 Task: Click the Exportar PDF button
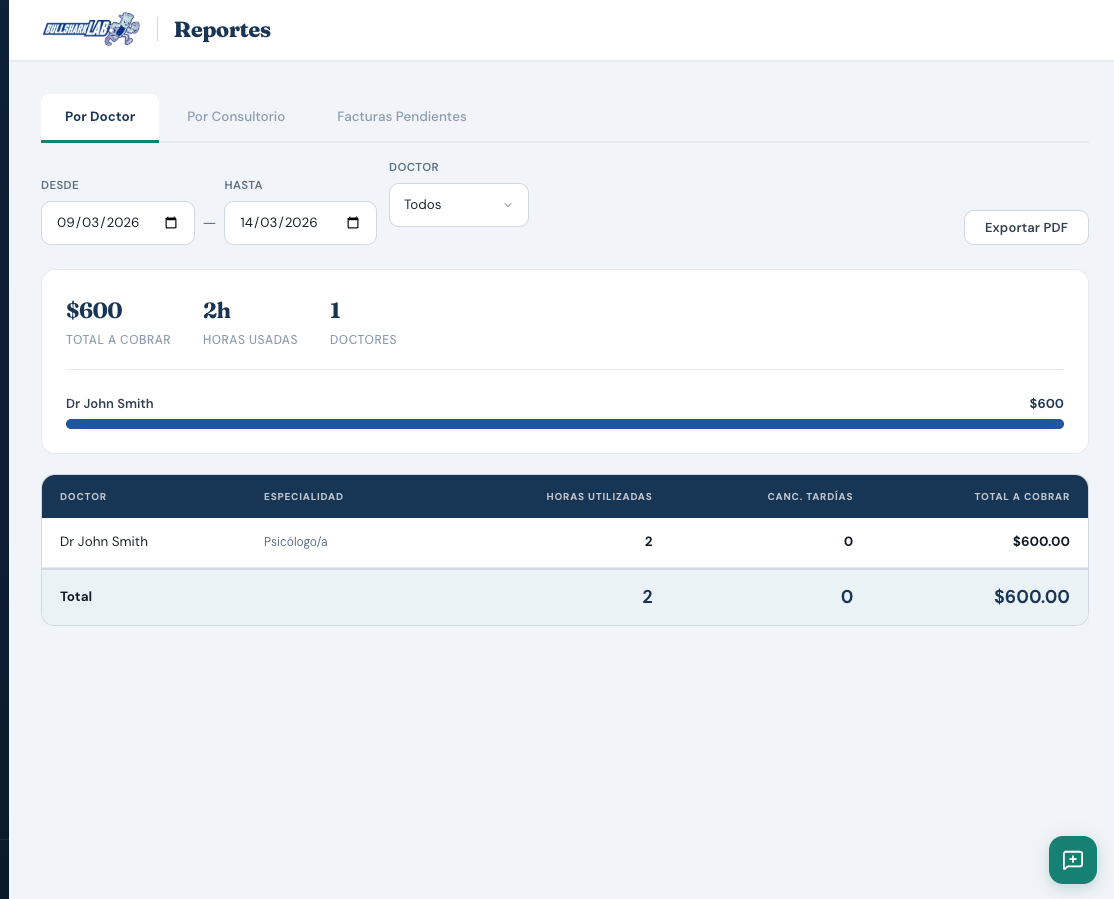(1026, 227)
